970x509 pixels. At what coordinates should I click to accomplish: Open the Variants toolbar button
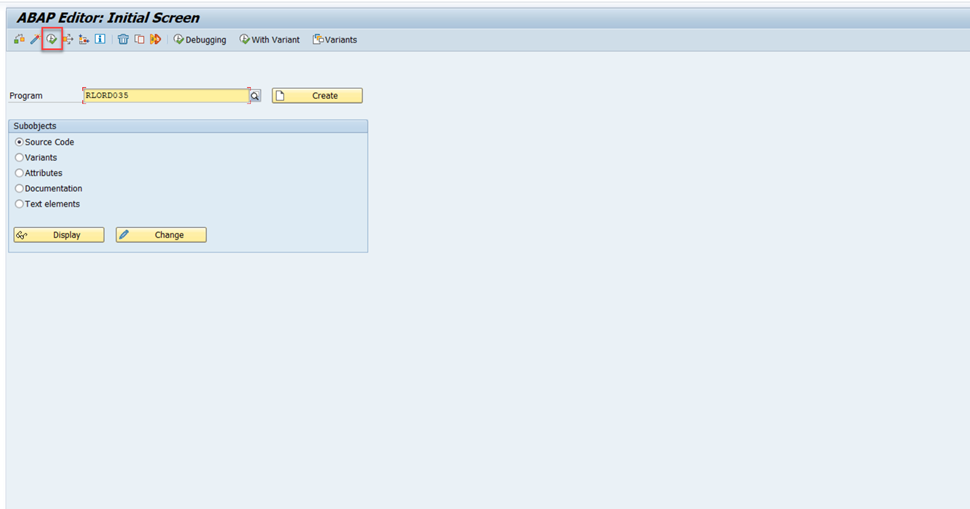334,40
